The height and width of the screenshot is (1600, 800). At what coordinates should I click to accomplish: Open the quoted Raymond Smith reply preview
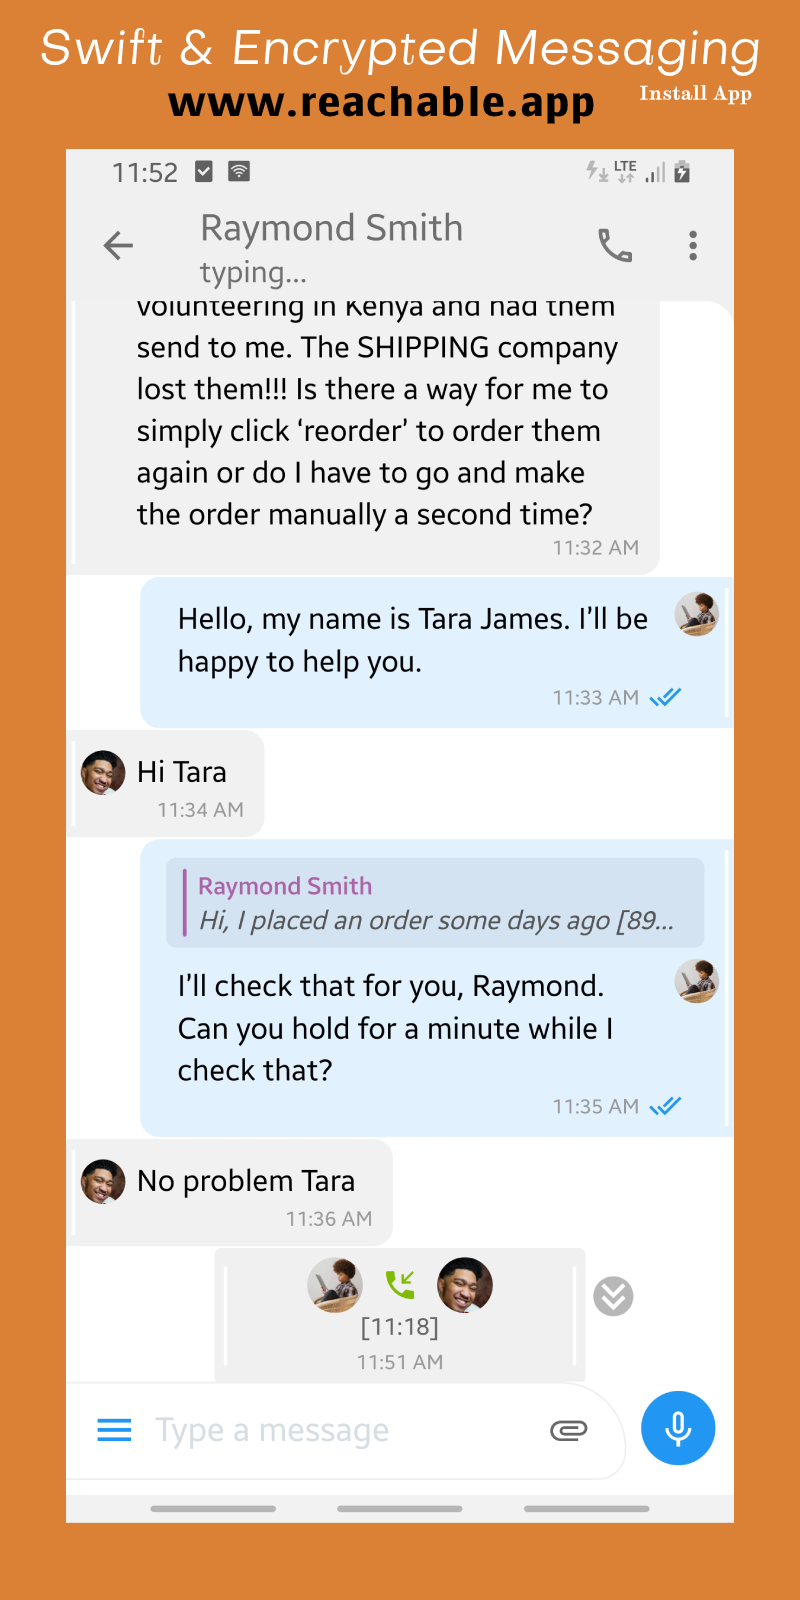coord(435,903)
